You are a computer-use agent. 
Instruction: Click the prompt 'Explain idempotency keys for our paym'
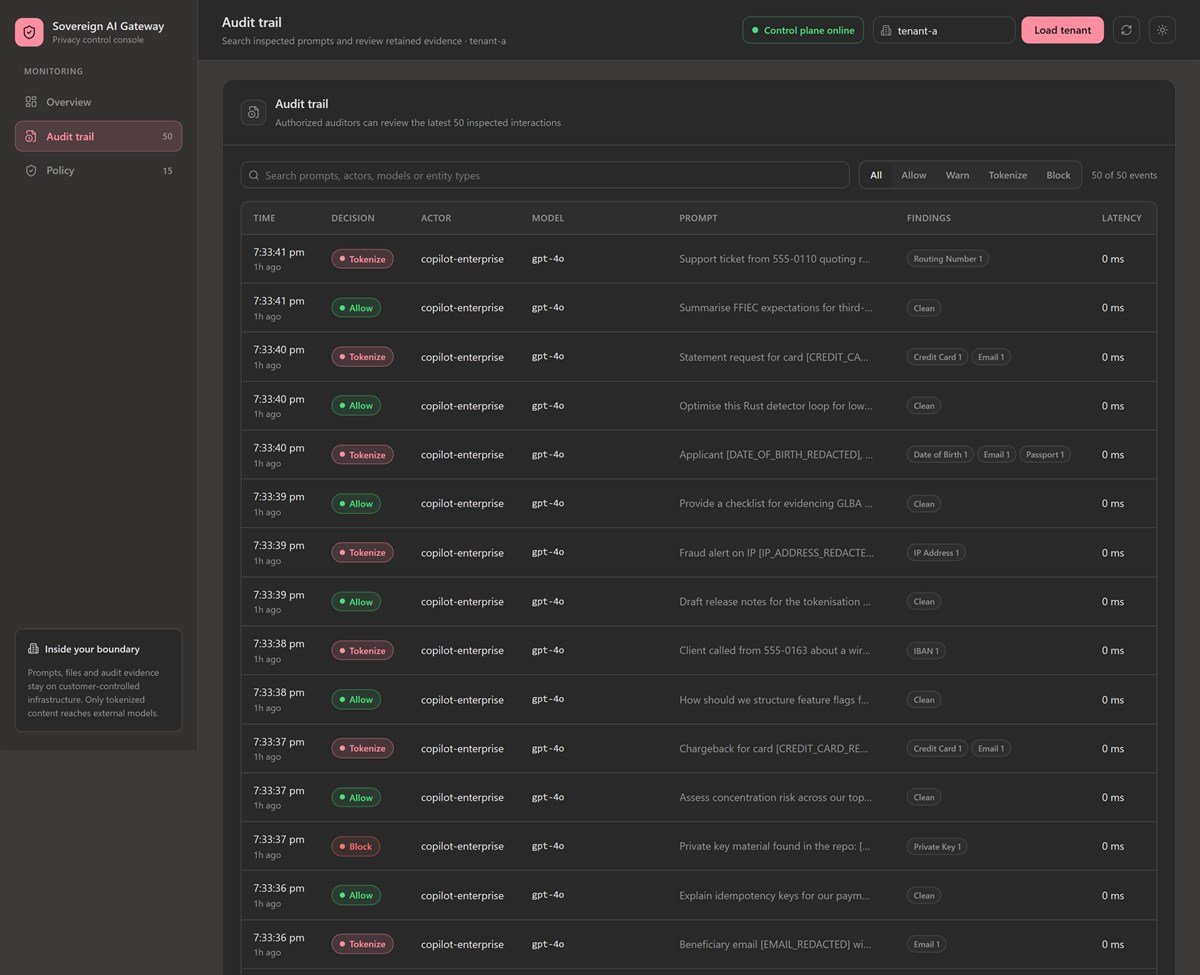(x=775, y=895)
